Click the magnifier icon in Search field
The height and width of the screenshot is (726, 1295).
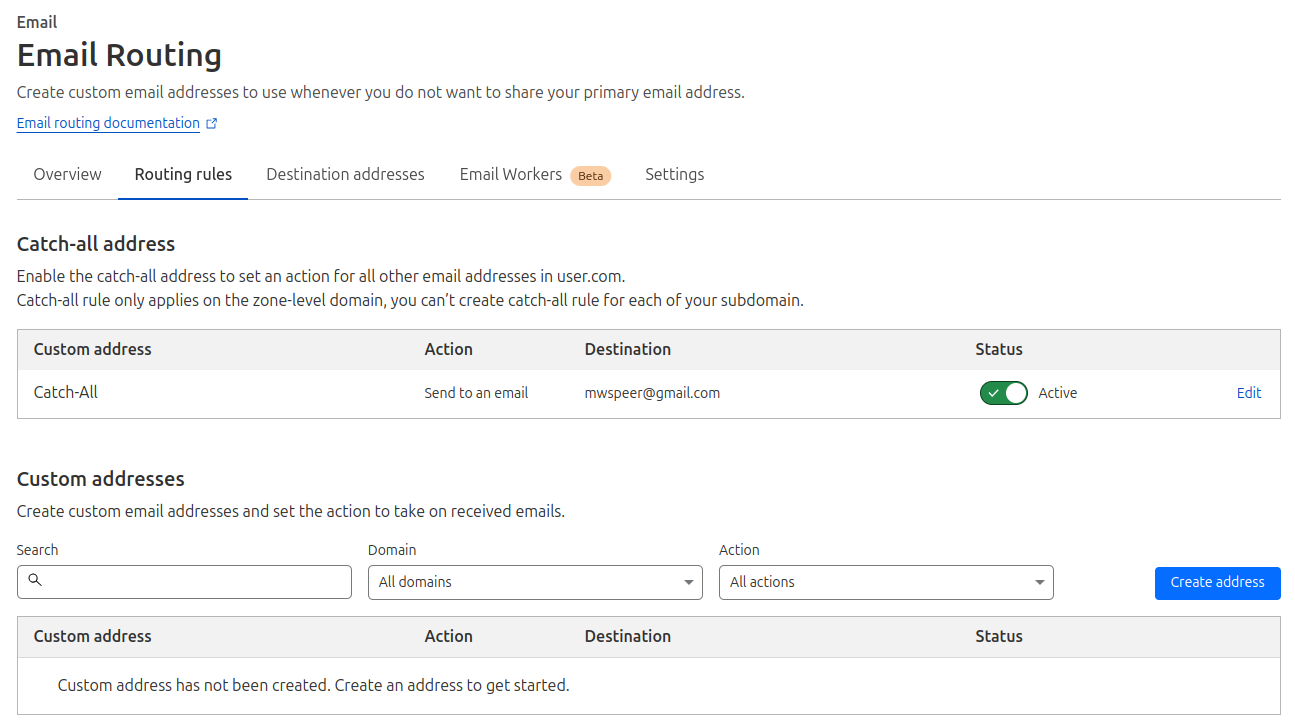coord(35,580)
